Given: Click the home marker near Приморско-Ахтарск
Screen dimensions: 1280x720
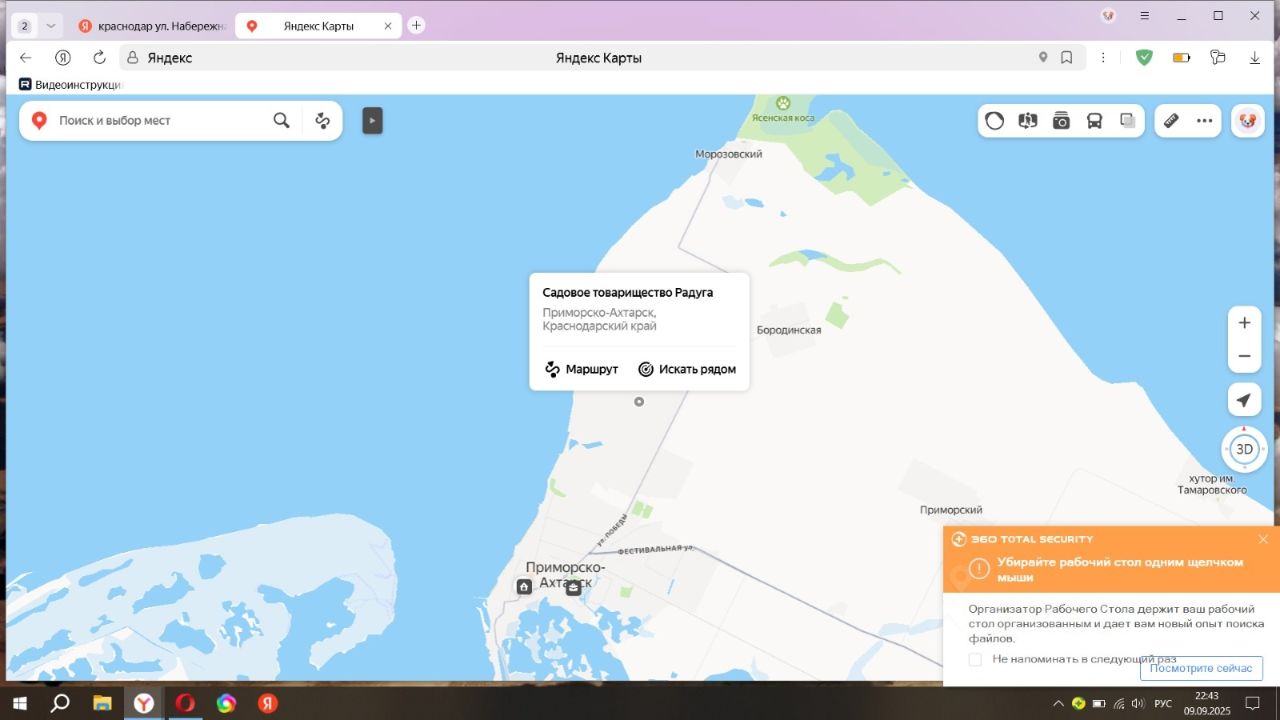Looking at the screenshot, I should pos(524,587).
